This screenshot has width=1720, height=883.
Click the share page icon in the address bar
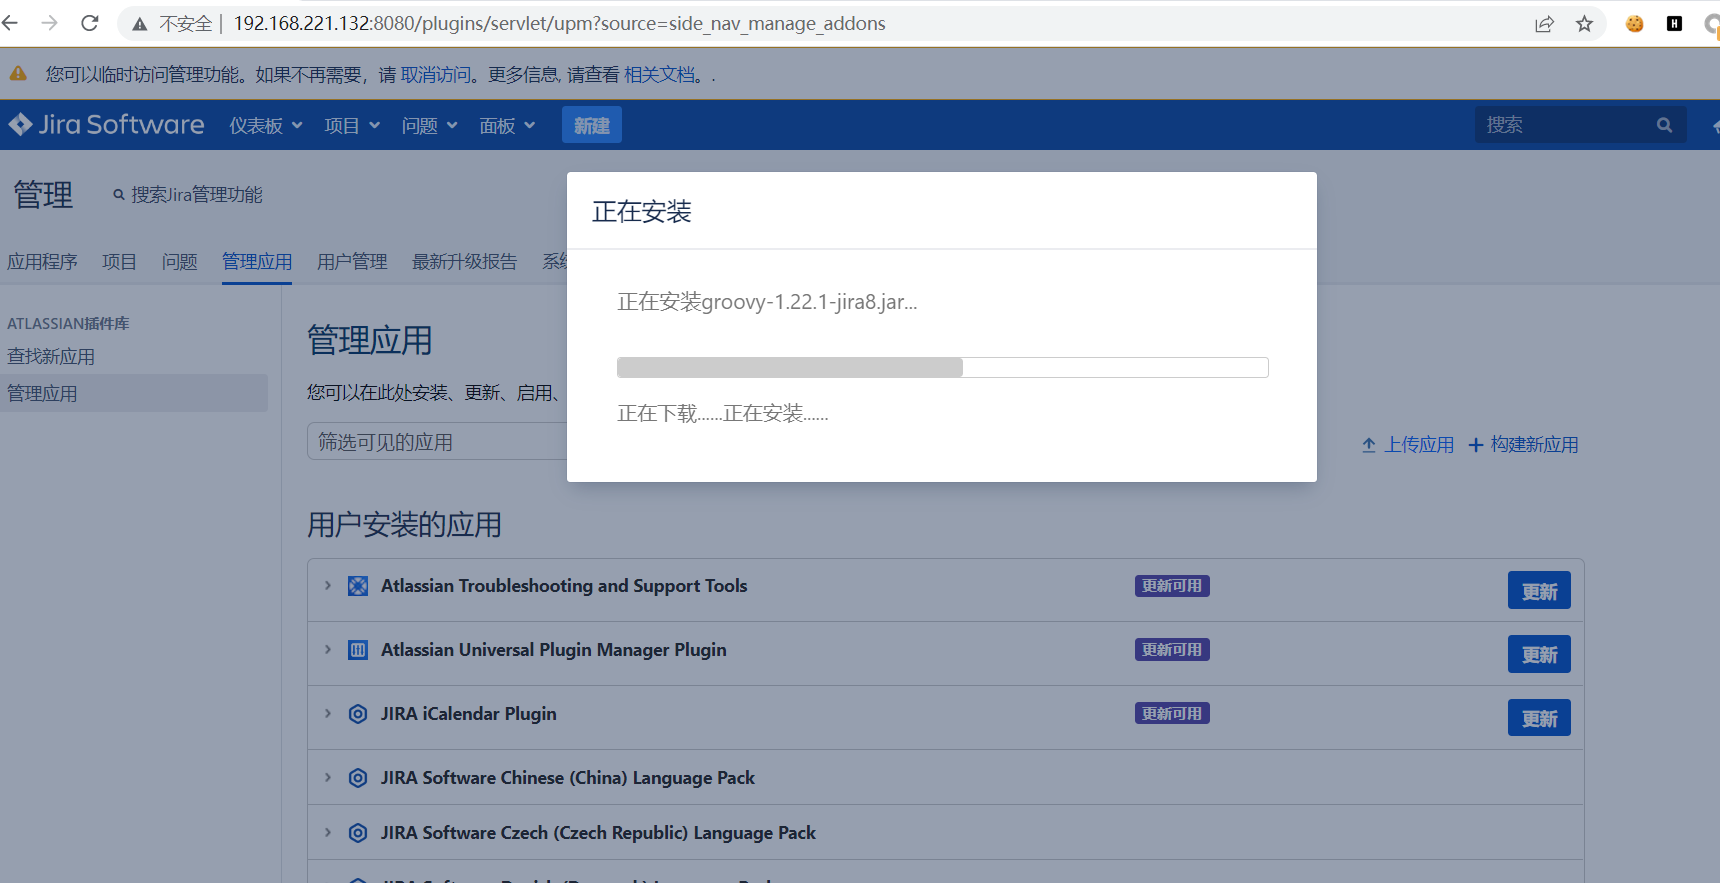point(1545,24)
